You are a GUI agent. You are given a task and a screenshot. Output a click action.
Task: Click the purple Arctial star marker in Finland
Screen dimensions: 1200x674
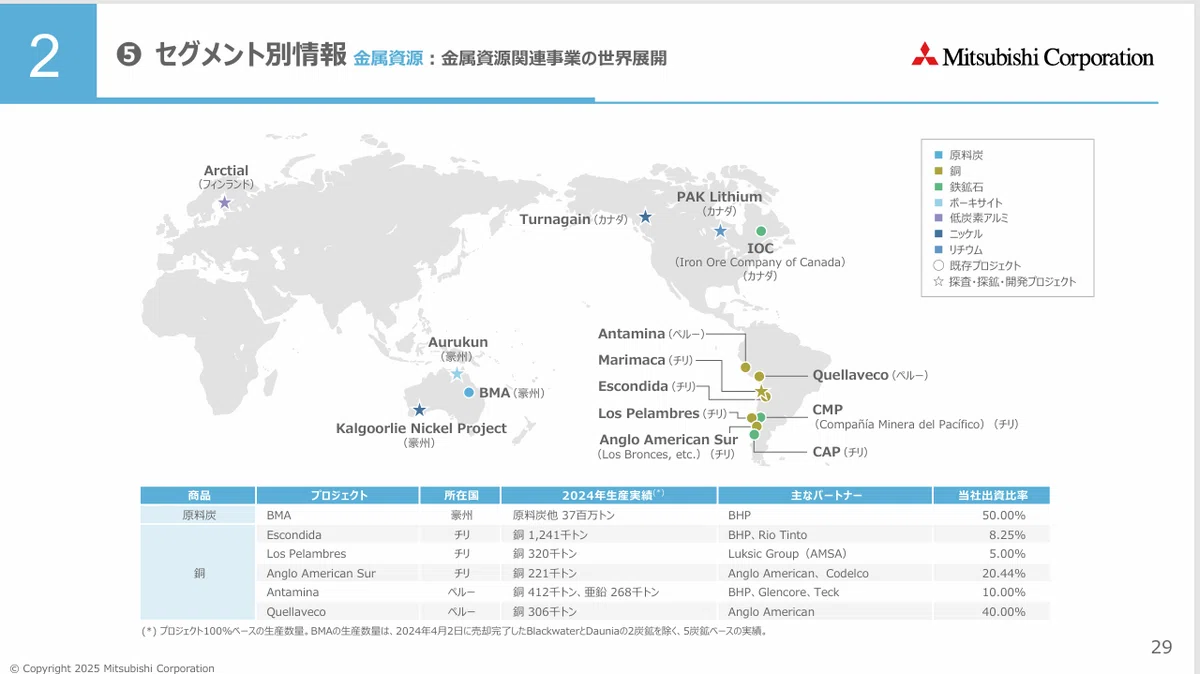pyautogui.click(x=224, y=202)
